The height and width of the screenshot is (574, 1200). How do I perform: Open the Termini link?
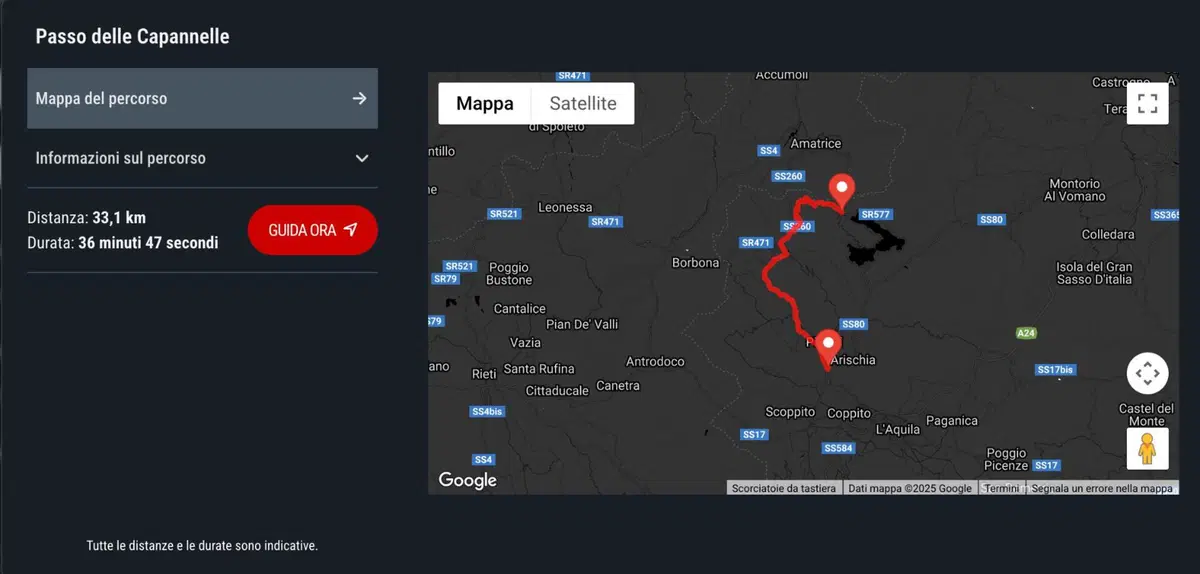click(1001, 488)
